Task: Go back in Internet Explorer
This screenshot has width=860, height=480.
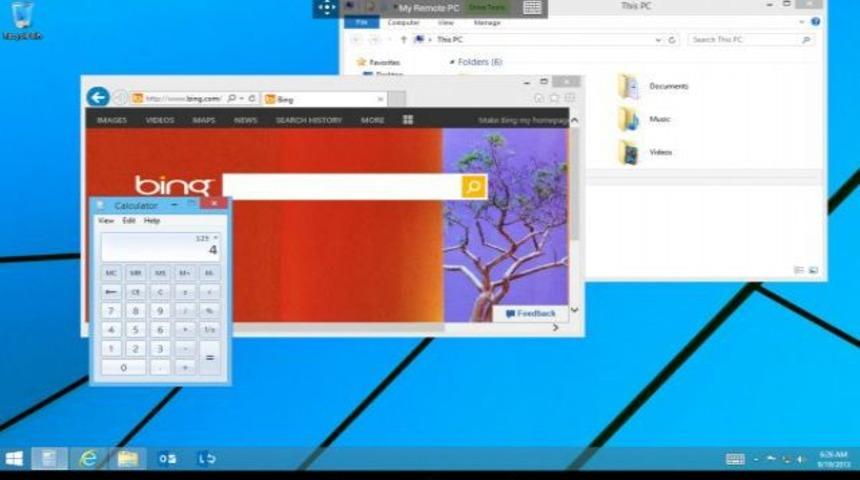Action: 98,98
